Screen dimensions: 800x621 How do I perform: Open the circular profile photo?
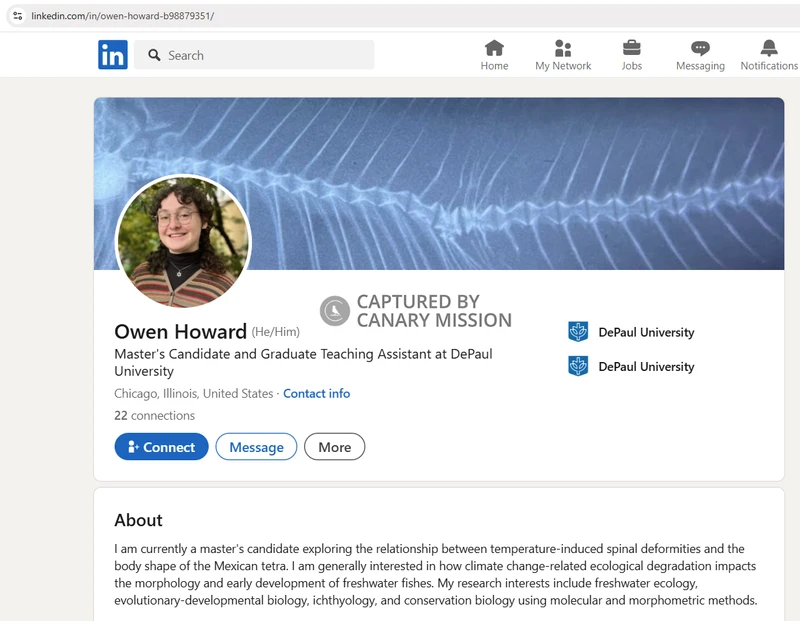click(x=183, y=242)
